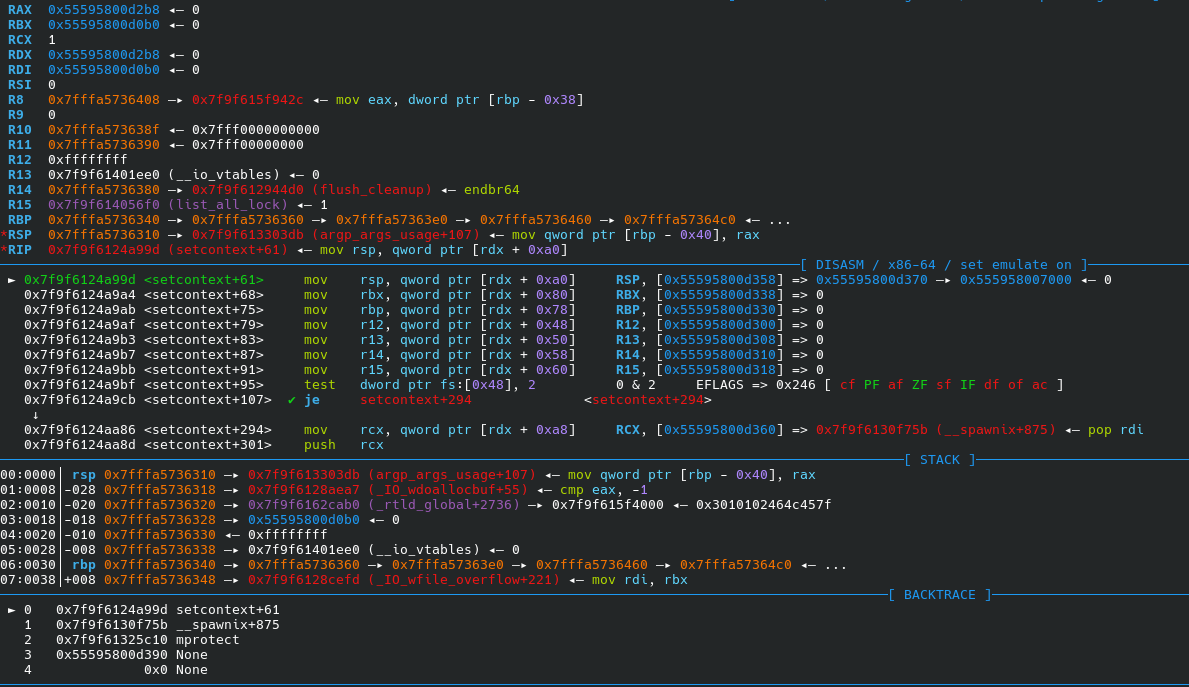Select the STACK section header label
1189x687 pixels.
pyautogui.click(x=940, y=460)
